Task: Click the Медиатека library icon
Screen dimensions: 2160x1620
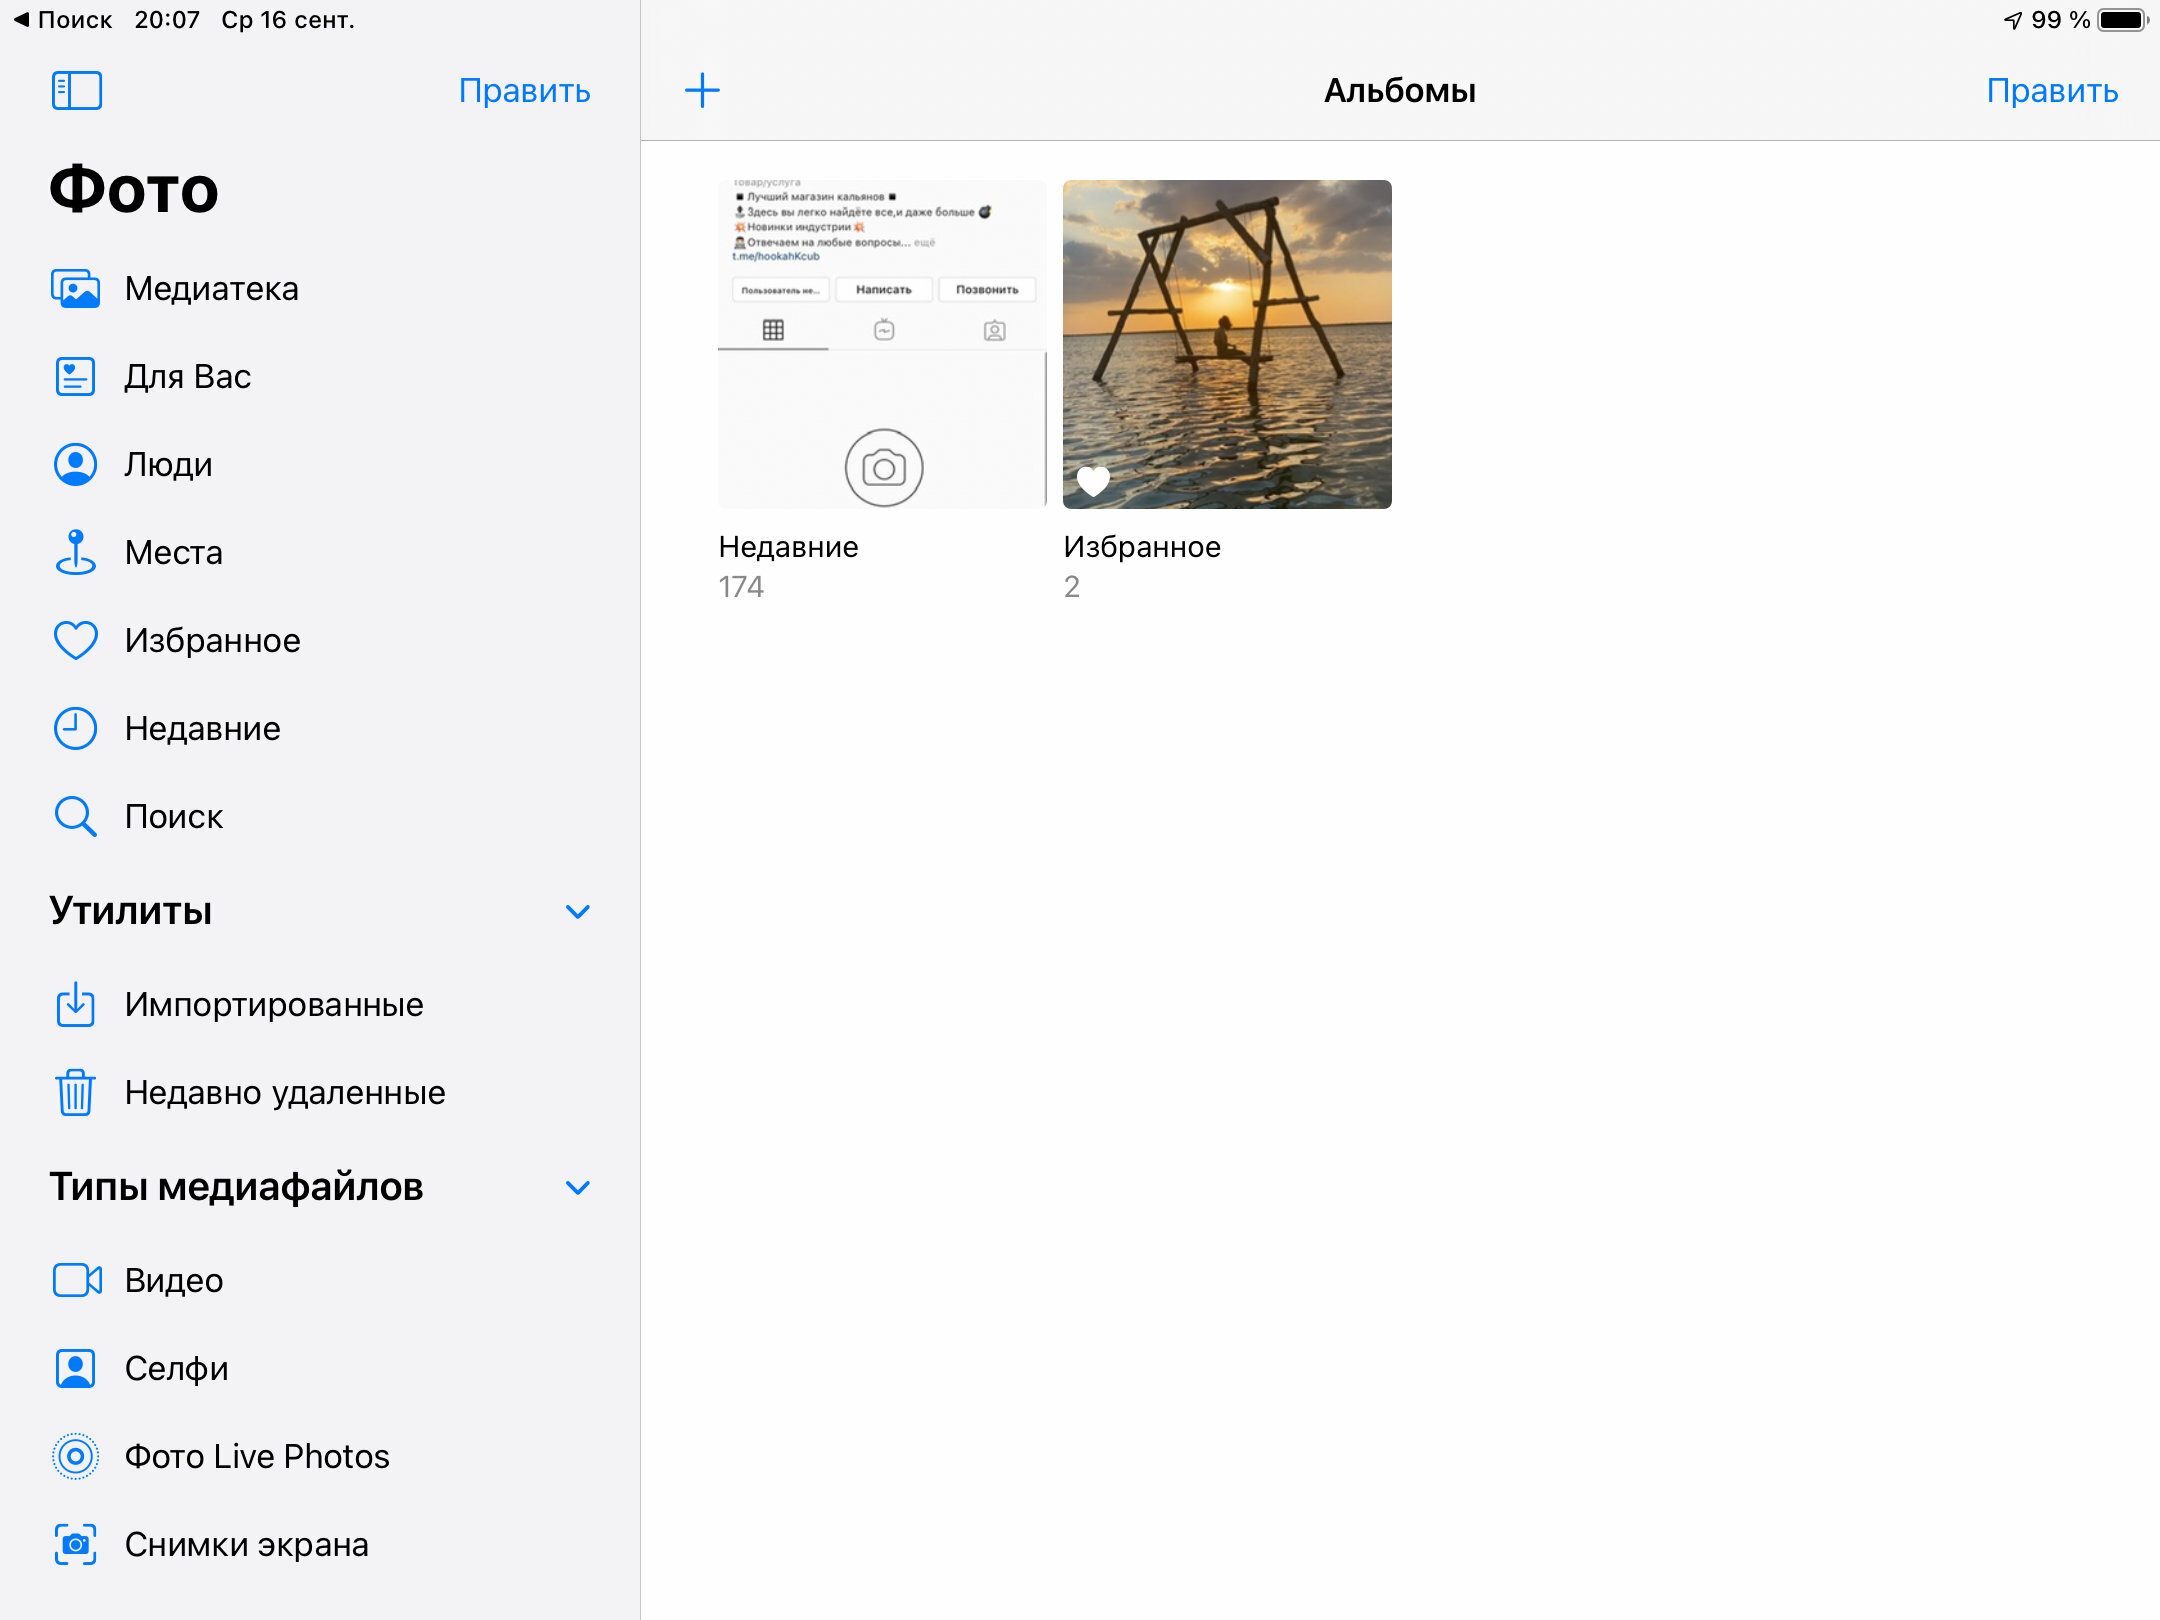Action: 75,289
